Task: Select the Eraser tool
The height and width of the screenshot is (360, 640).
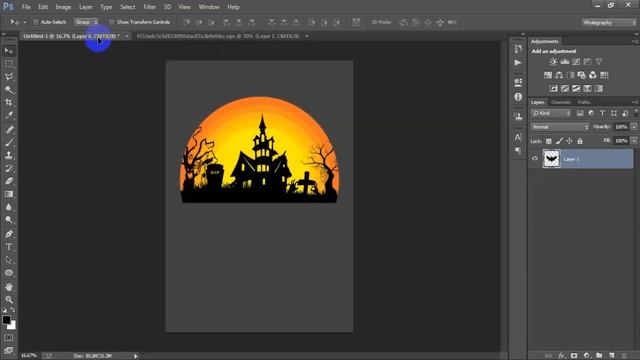Action: click(9, 181)
